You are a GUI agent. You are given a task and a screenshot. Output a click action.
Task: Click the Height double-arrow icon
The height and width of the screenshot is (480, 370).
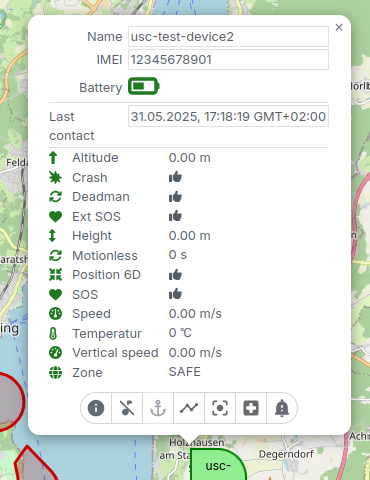coord(52,236)
